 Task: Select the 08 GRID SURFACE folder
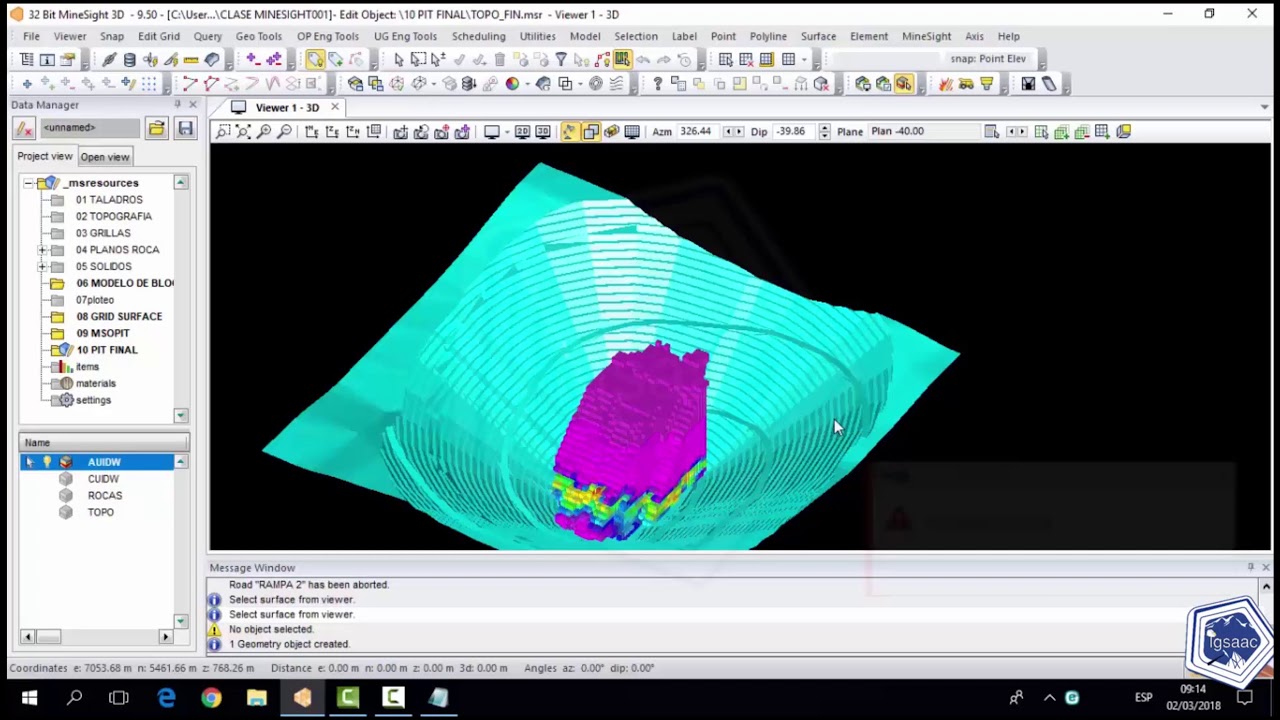(x=119, y=317)
